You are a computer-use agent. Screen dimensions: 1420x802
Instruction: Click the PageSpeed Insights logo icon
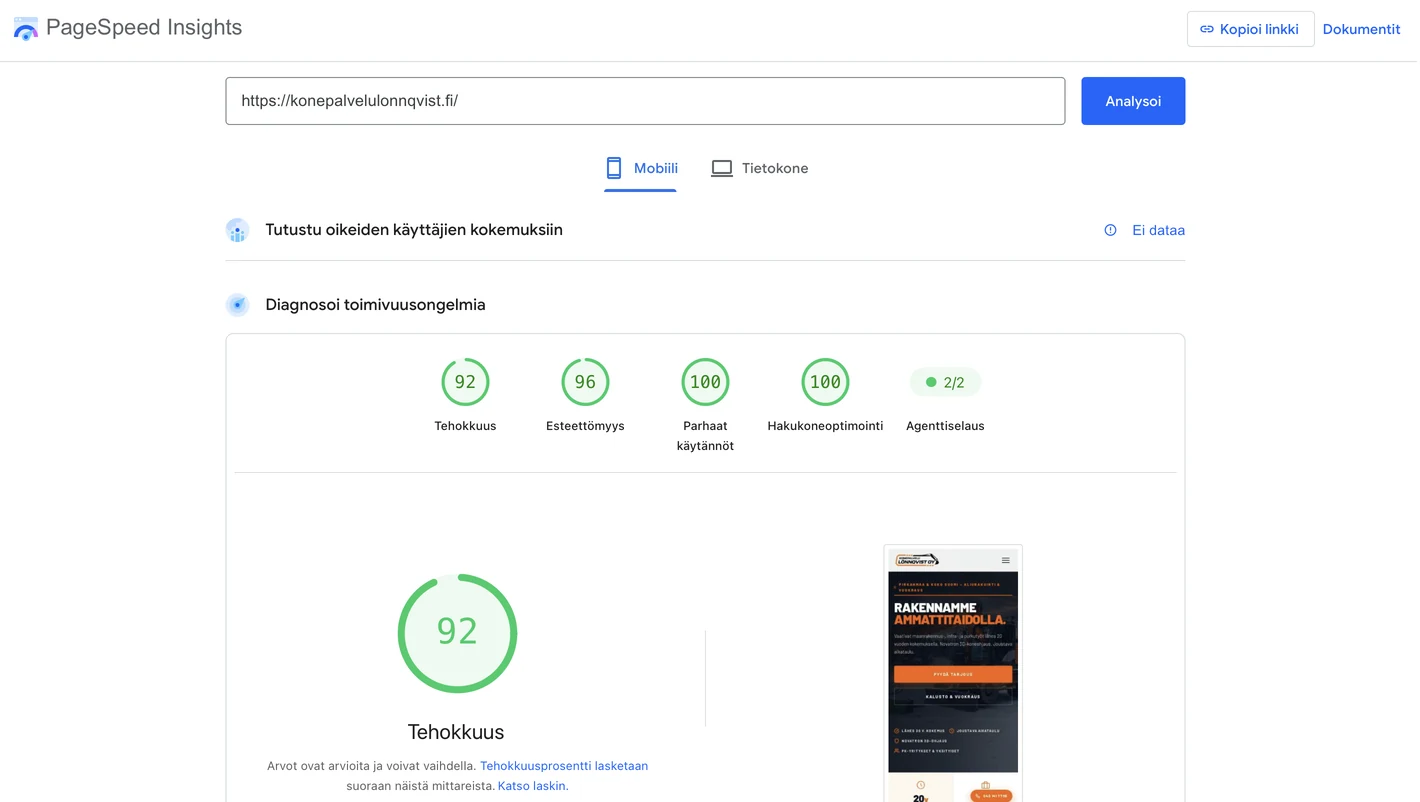tap(25, 28)
